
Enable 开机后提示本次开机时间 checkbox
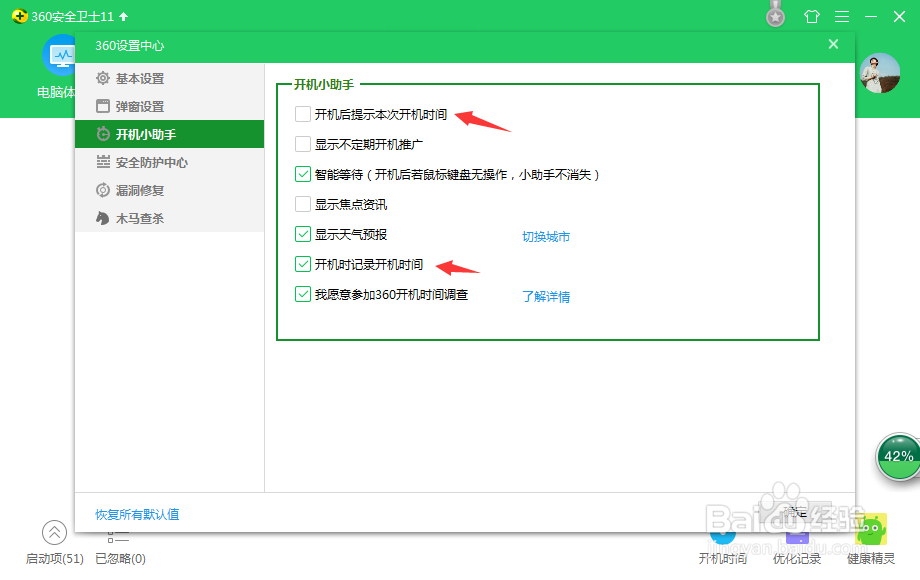[x=303, y=114]
